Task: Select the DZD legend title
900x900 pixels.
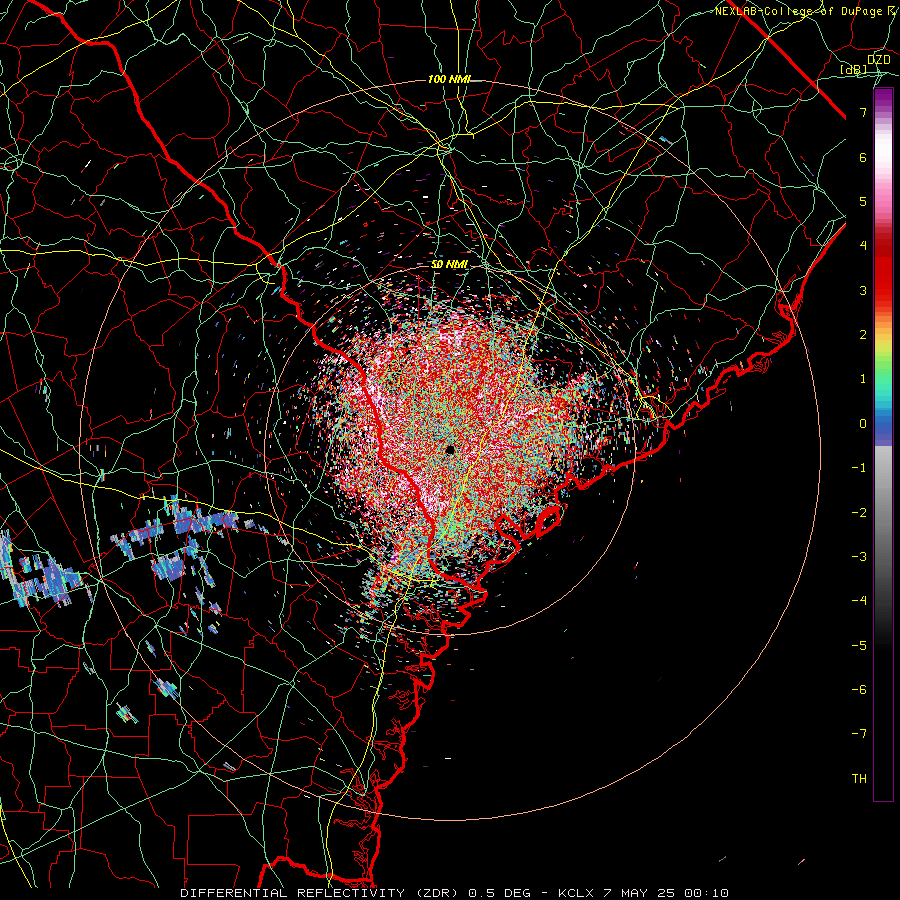Action: click(x=878, y=60)
